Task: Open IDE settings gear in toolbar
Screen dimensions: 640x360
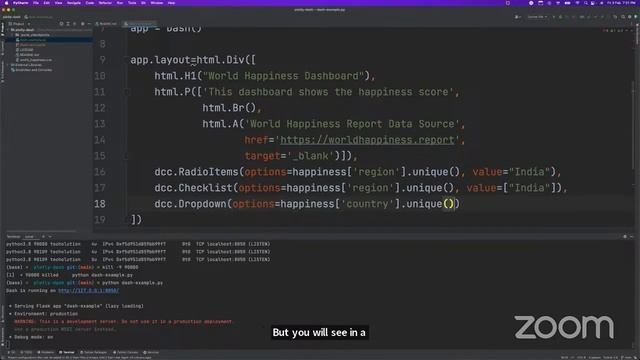Action: 629,17
